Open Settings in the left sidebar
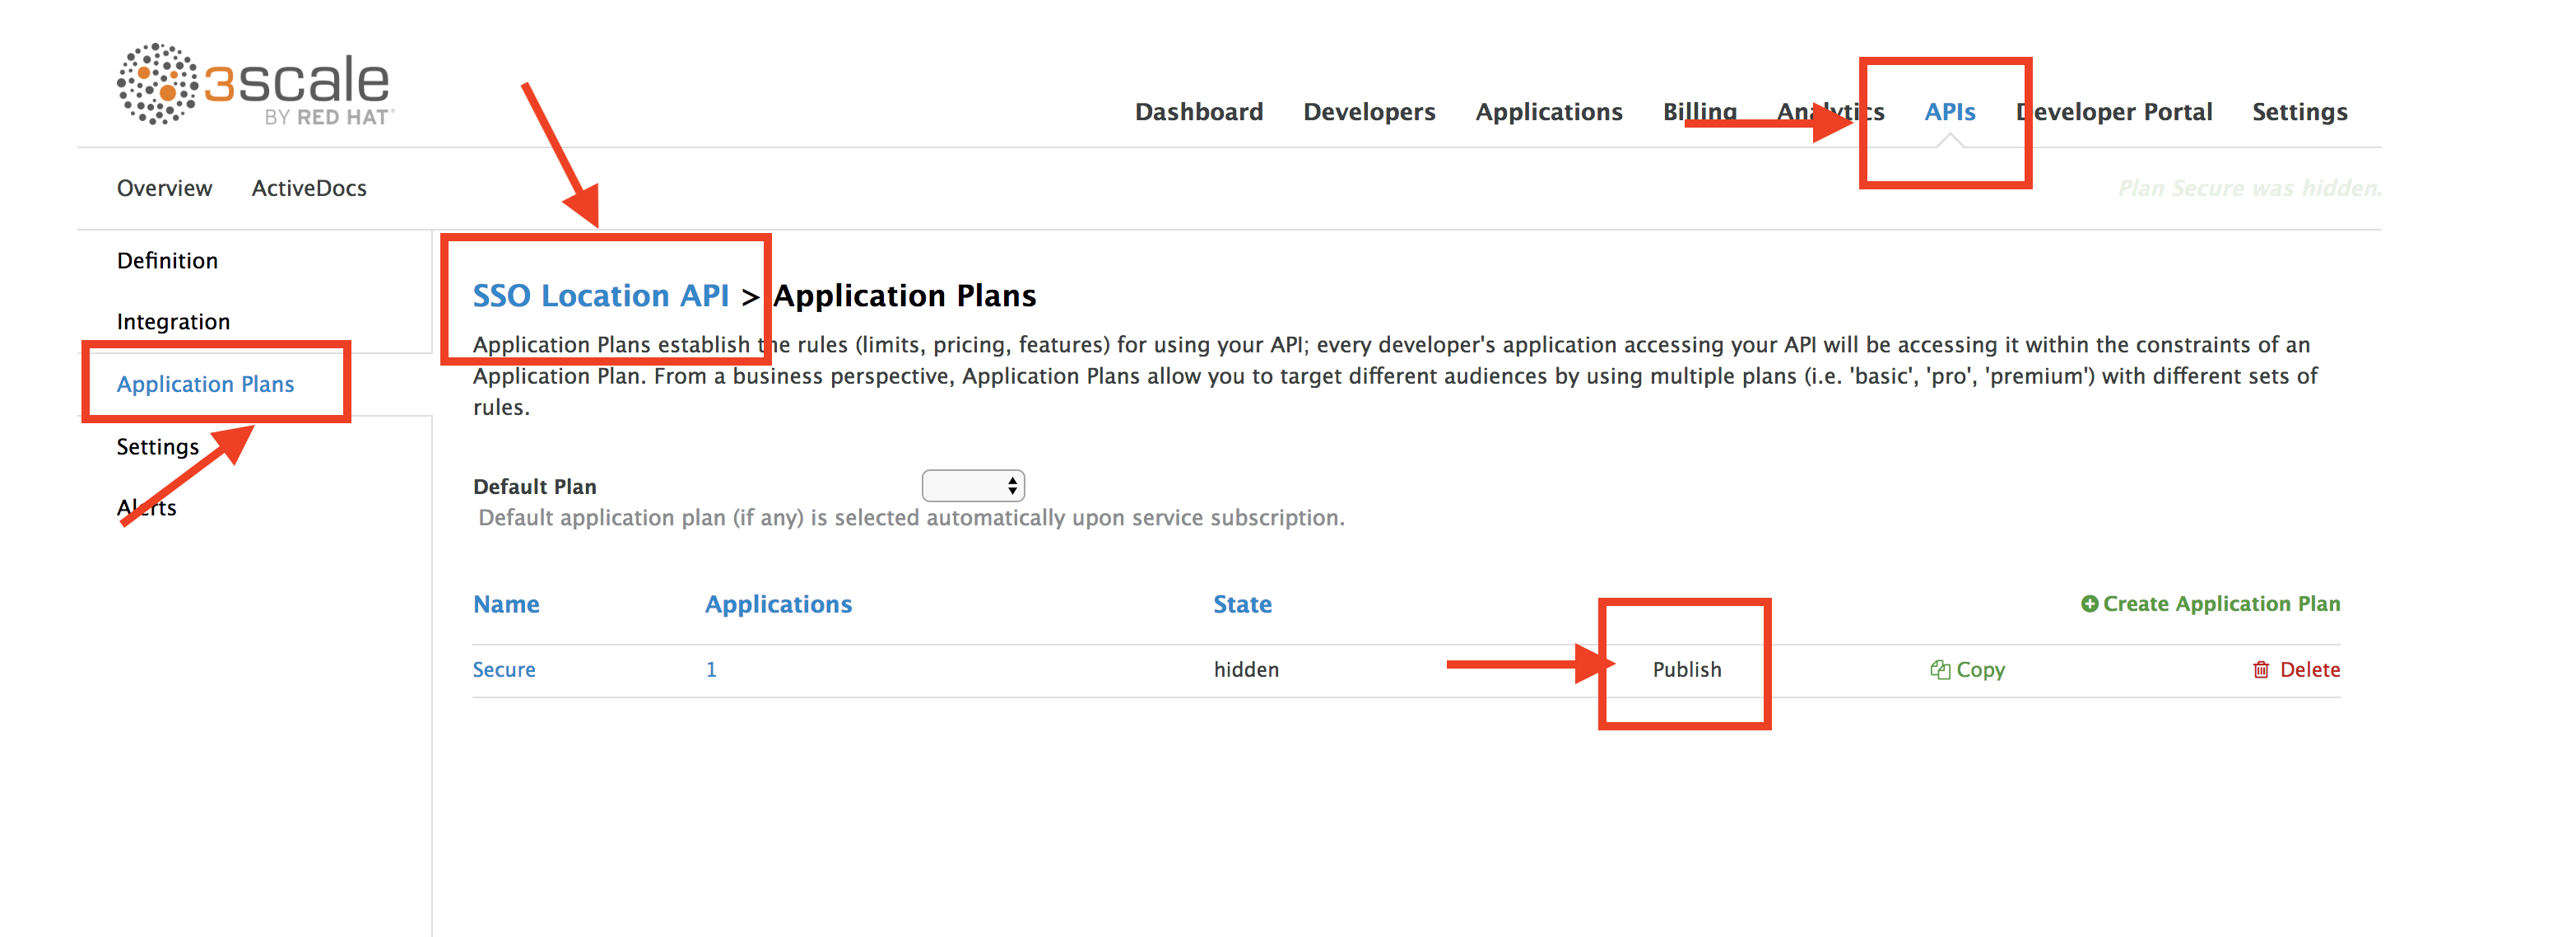The image size is (2576, 937). [158, 447]
